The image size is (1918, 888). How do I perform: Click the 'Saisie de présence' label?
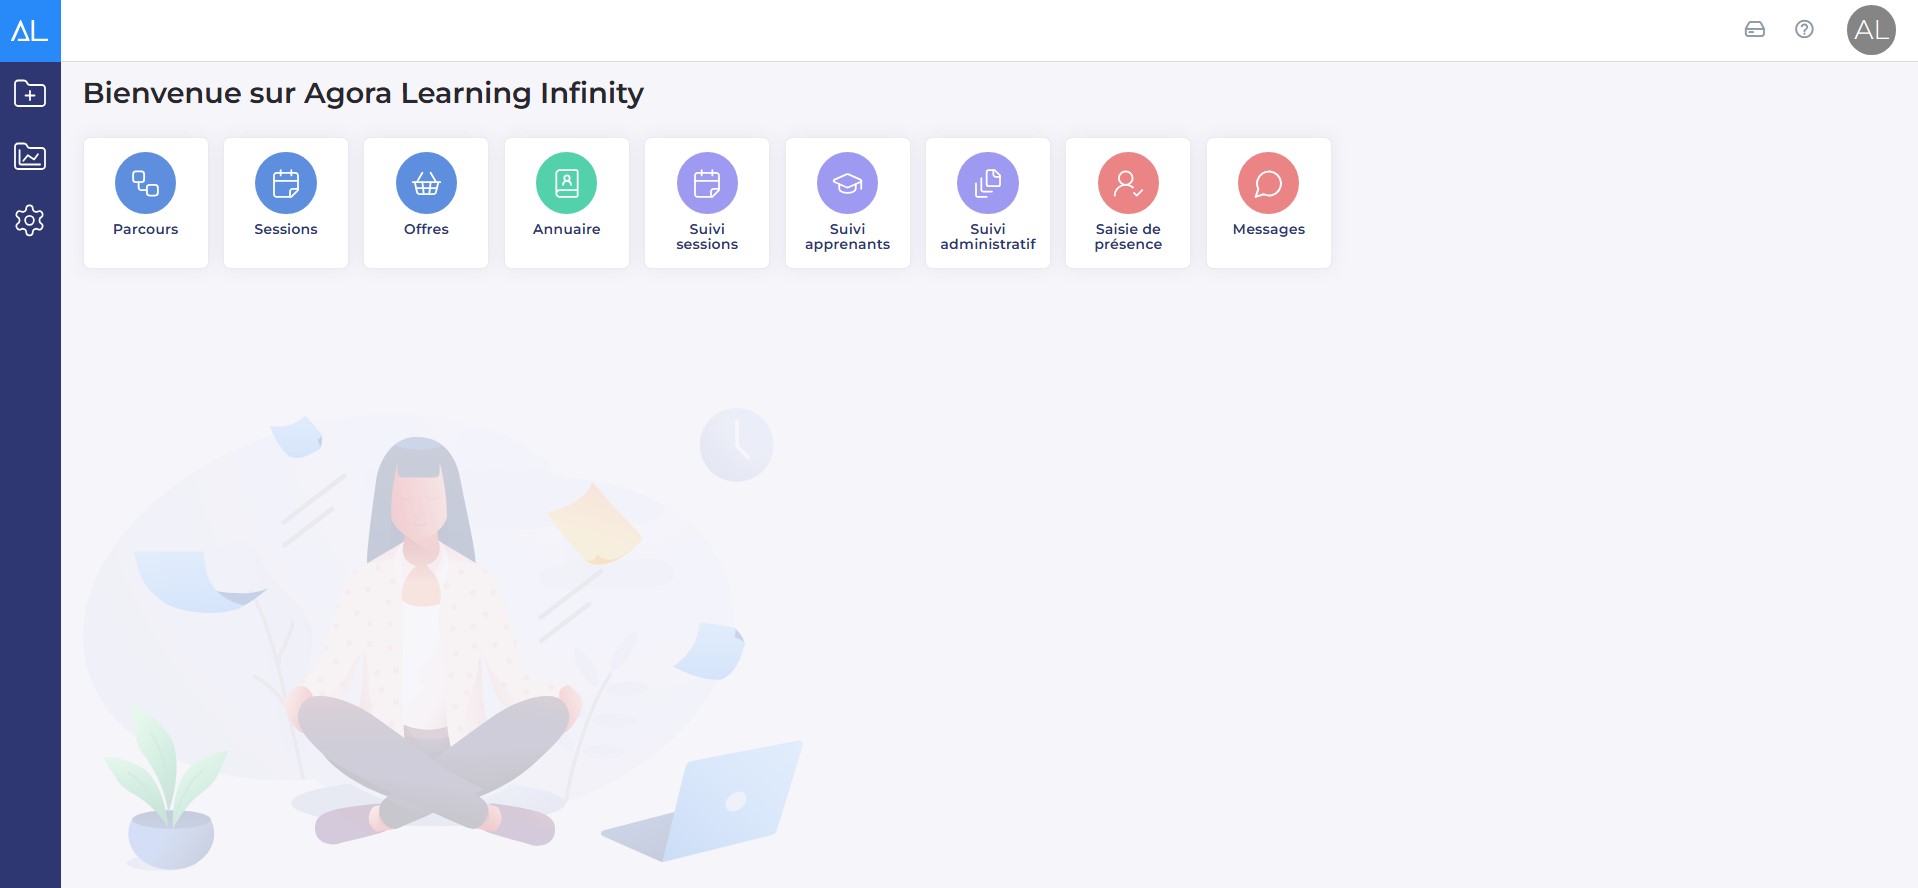coord(1128,236)
